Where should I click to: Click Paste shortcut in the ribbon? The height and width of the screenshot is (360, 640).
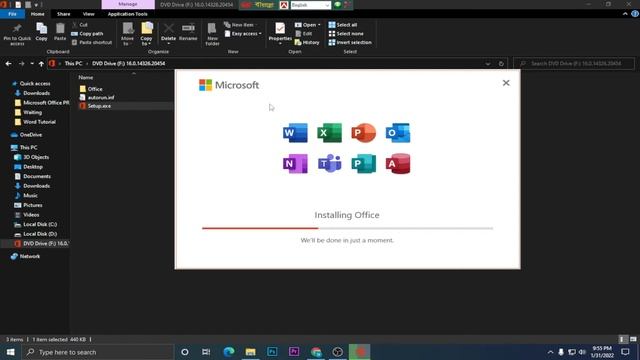[x=92, y=42]
